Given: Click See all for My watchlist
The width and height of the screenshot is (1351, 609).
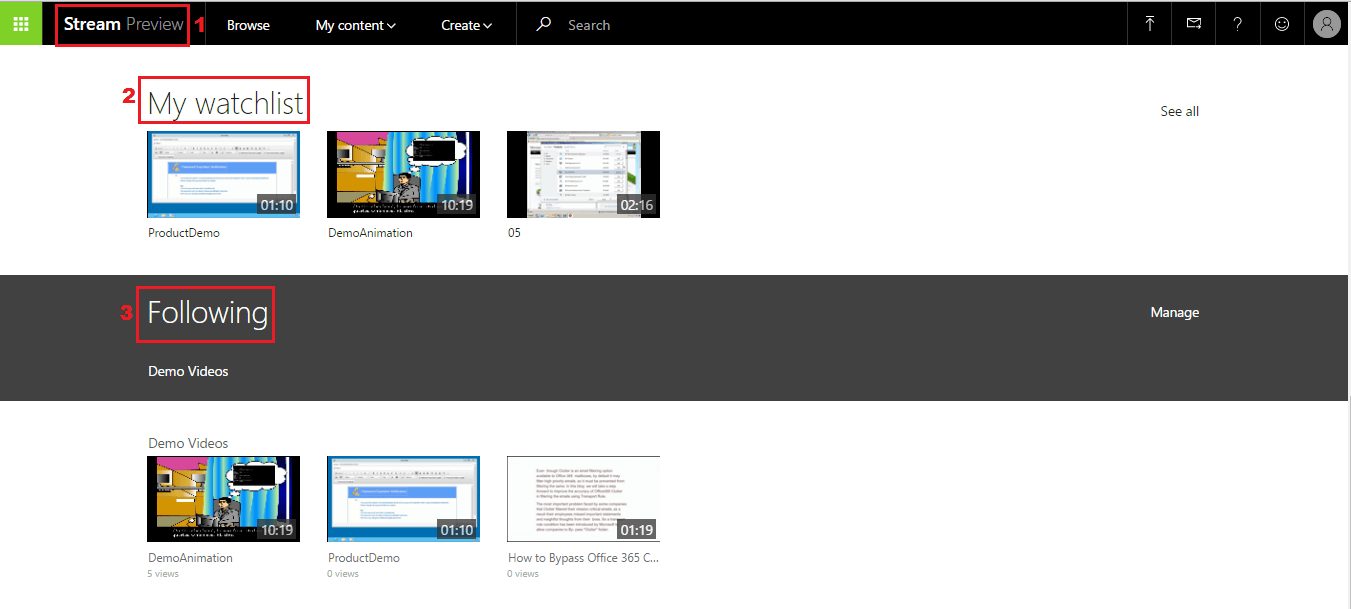Looking at the screenshot, I should coord(1179,111).
